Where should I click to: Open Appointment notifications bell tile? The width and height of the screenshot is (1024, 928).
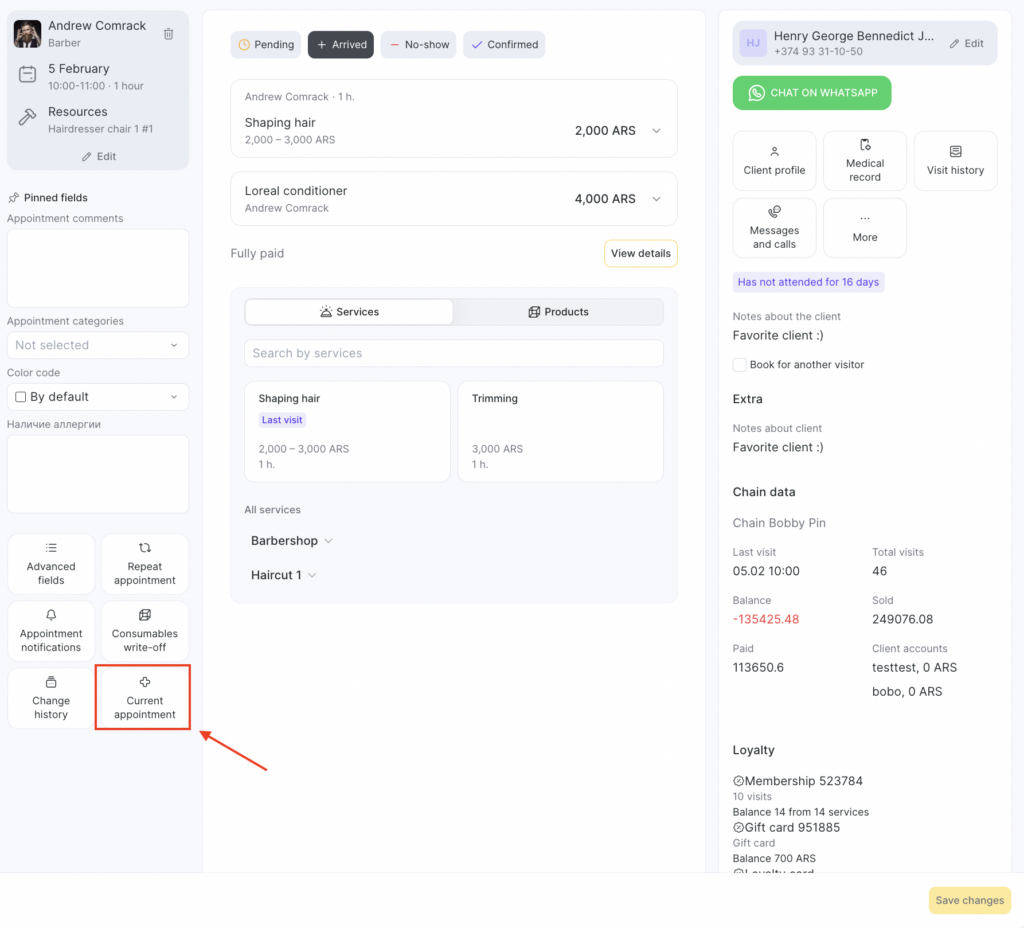[51, 631]
